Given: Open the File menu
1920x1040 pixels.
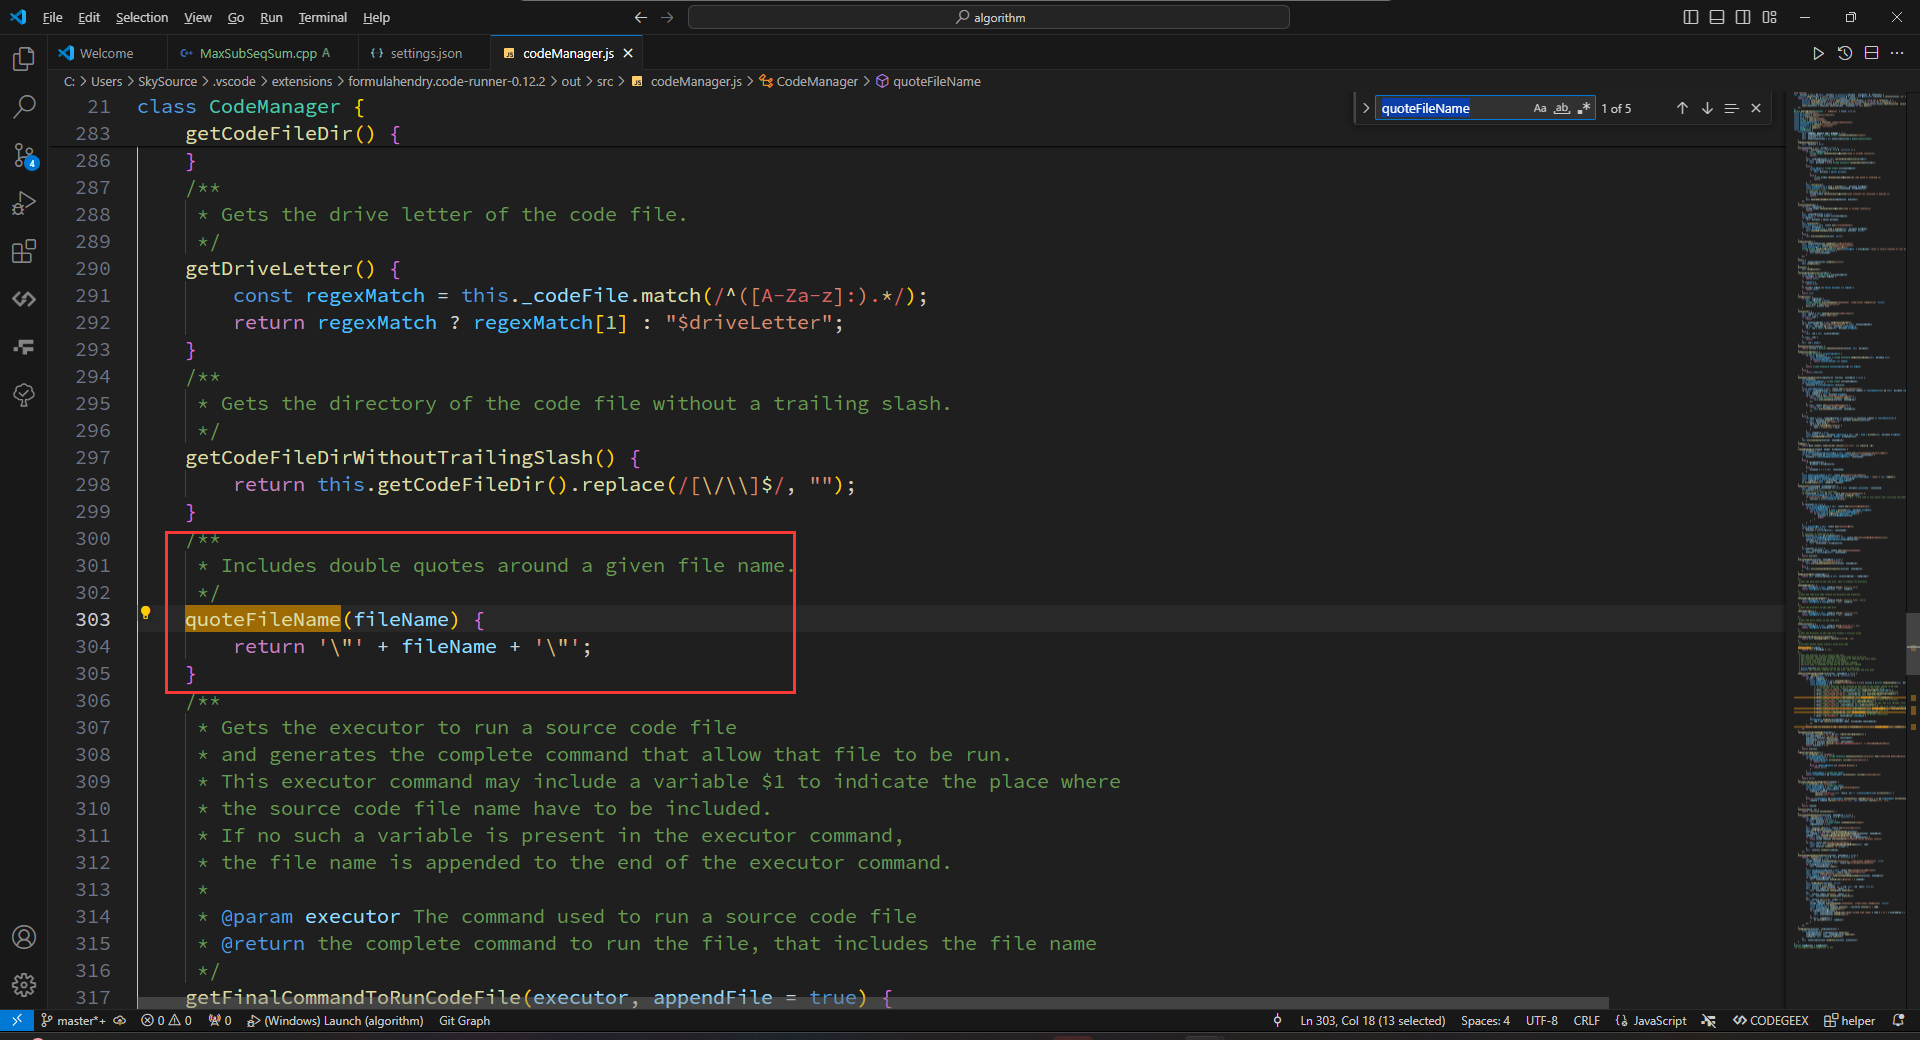Looking at the screenshot, I should 52,17.
